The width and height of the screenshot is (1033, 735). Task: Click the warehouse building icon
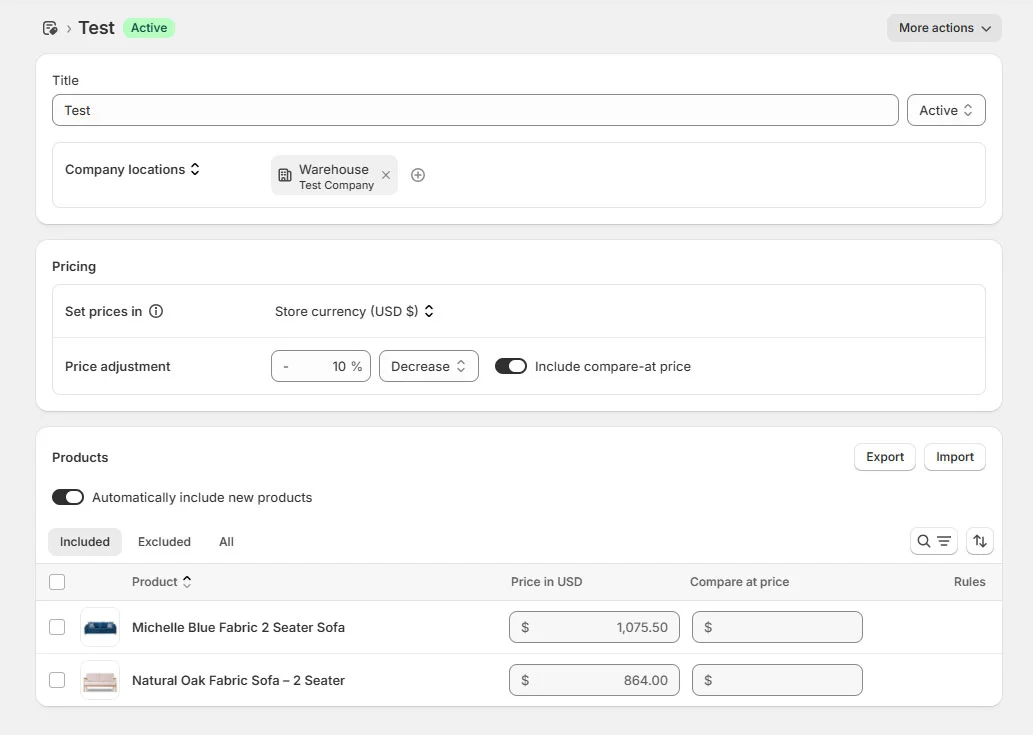click(x=285, y=175)
